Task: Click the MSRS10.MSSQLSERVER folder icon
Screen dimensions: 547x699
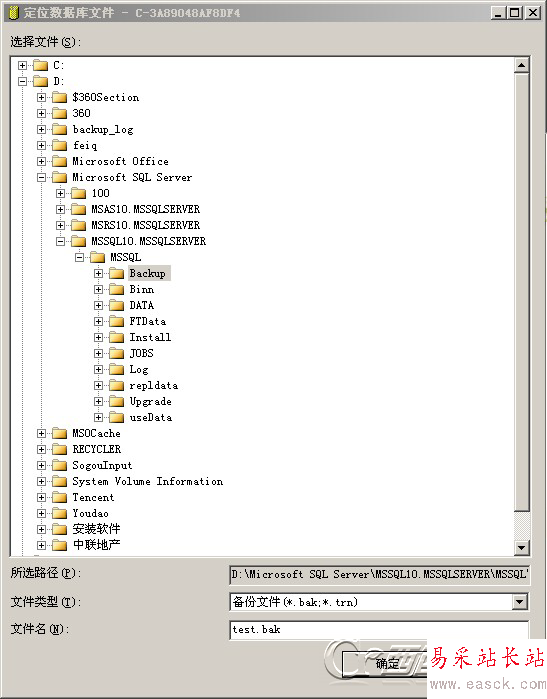Action: click(x=78, y=226)
